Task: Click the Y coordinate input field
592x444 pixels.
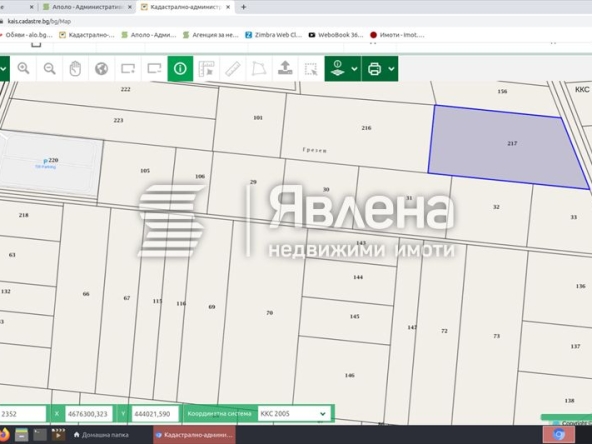Action: click(x=155, y=414)
